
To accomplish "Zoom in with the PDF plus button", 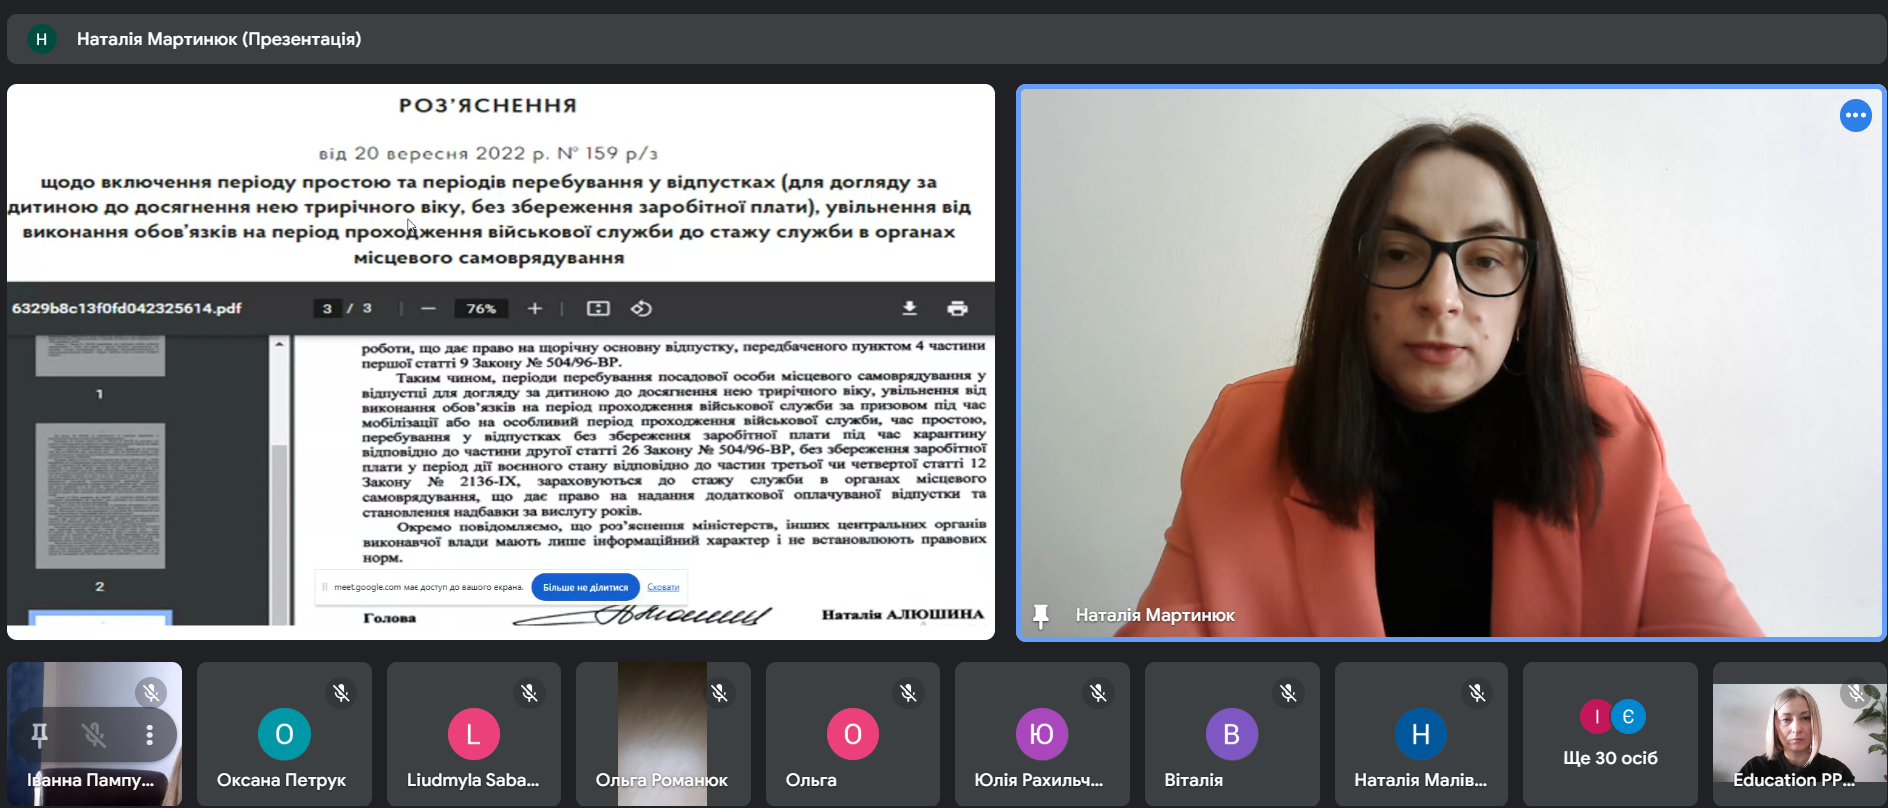I will (x=535, y=308).
